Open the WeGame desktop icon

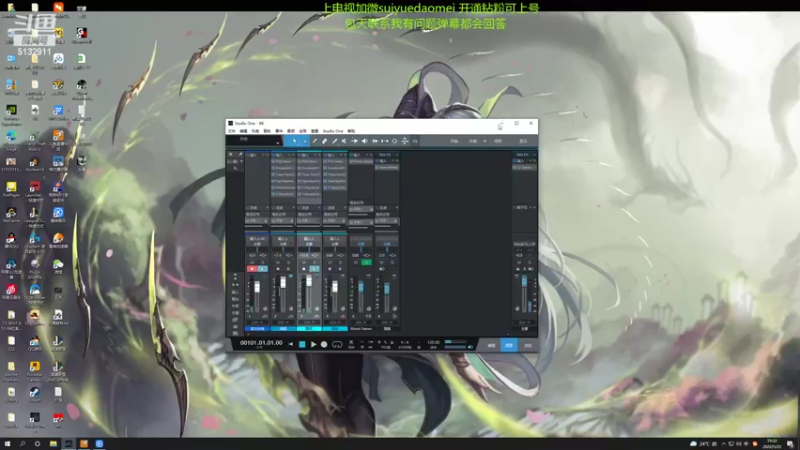[x=11, y=215]
